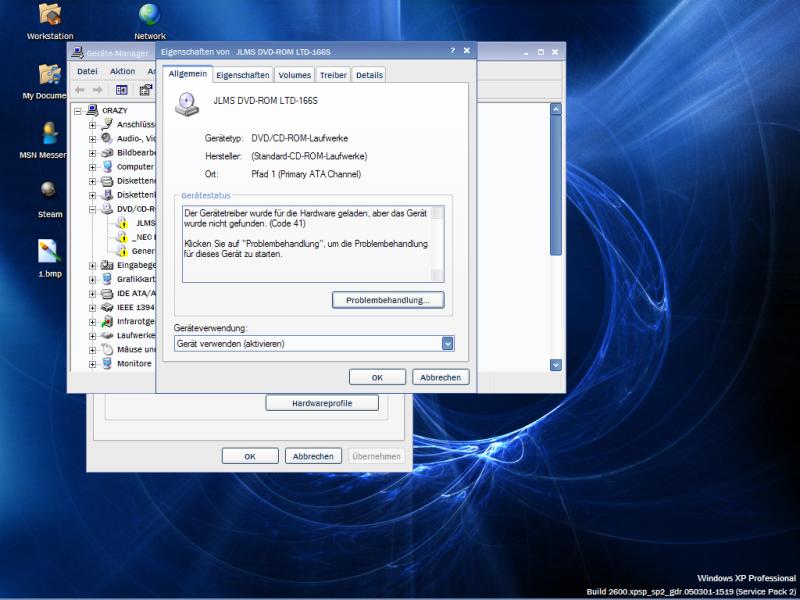The width and height of the screenshot is (800, 600).
Task: Click the Properties toolbar icon in Geräte-Manager
Action: click(x=146, y=90)
